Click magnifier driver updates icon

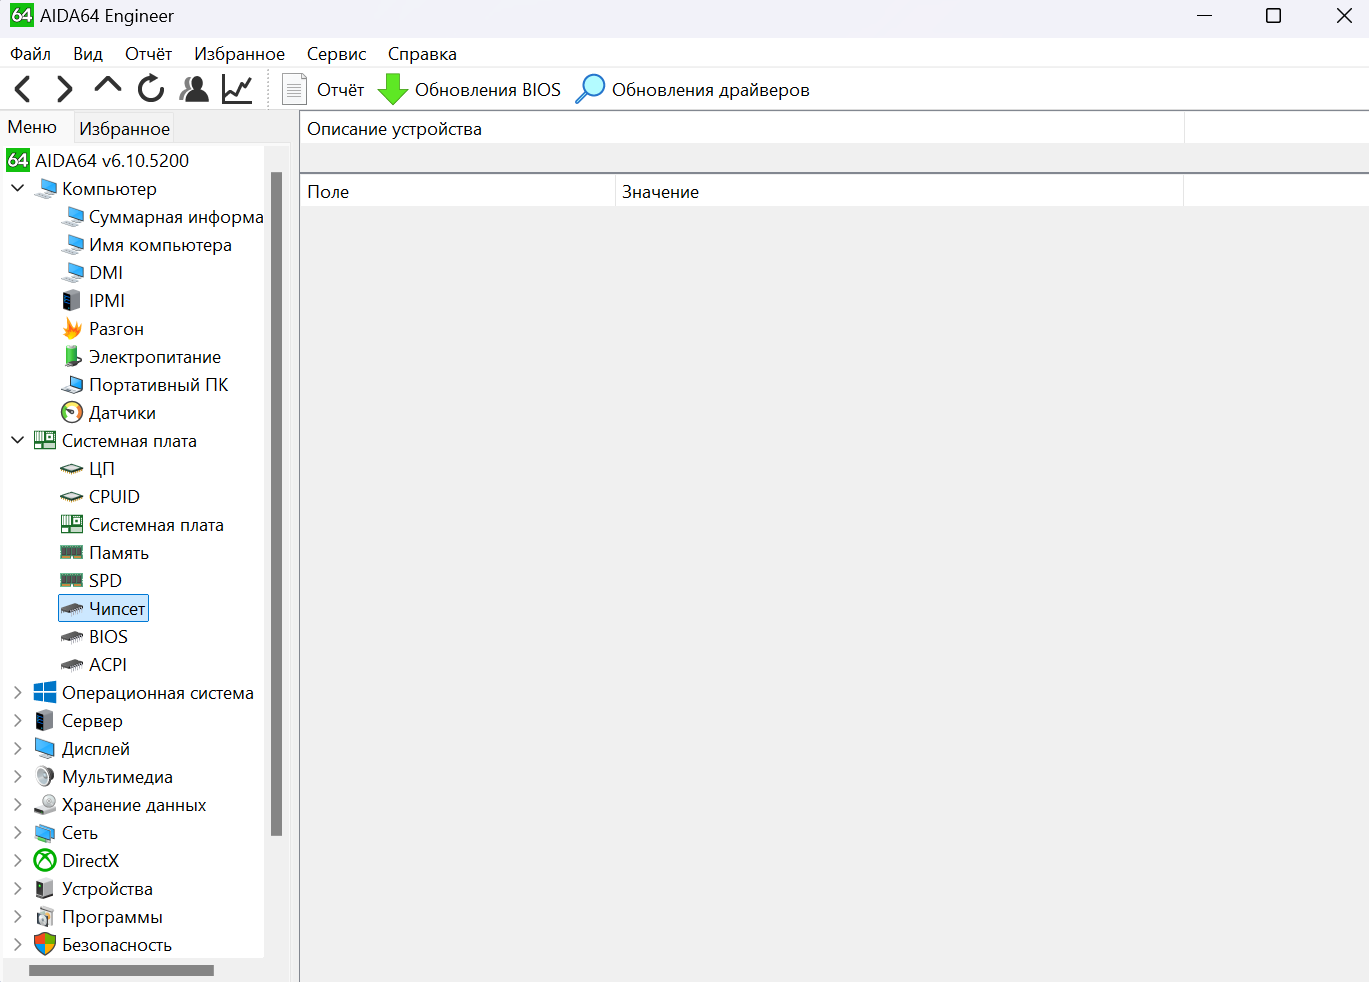pos(590,90)
